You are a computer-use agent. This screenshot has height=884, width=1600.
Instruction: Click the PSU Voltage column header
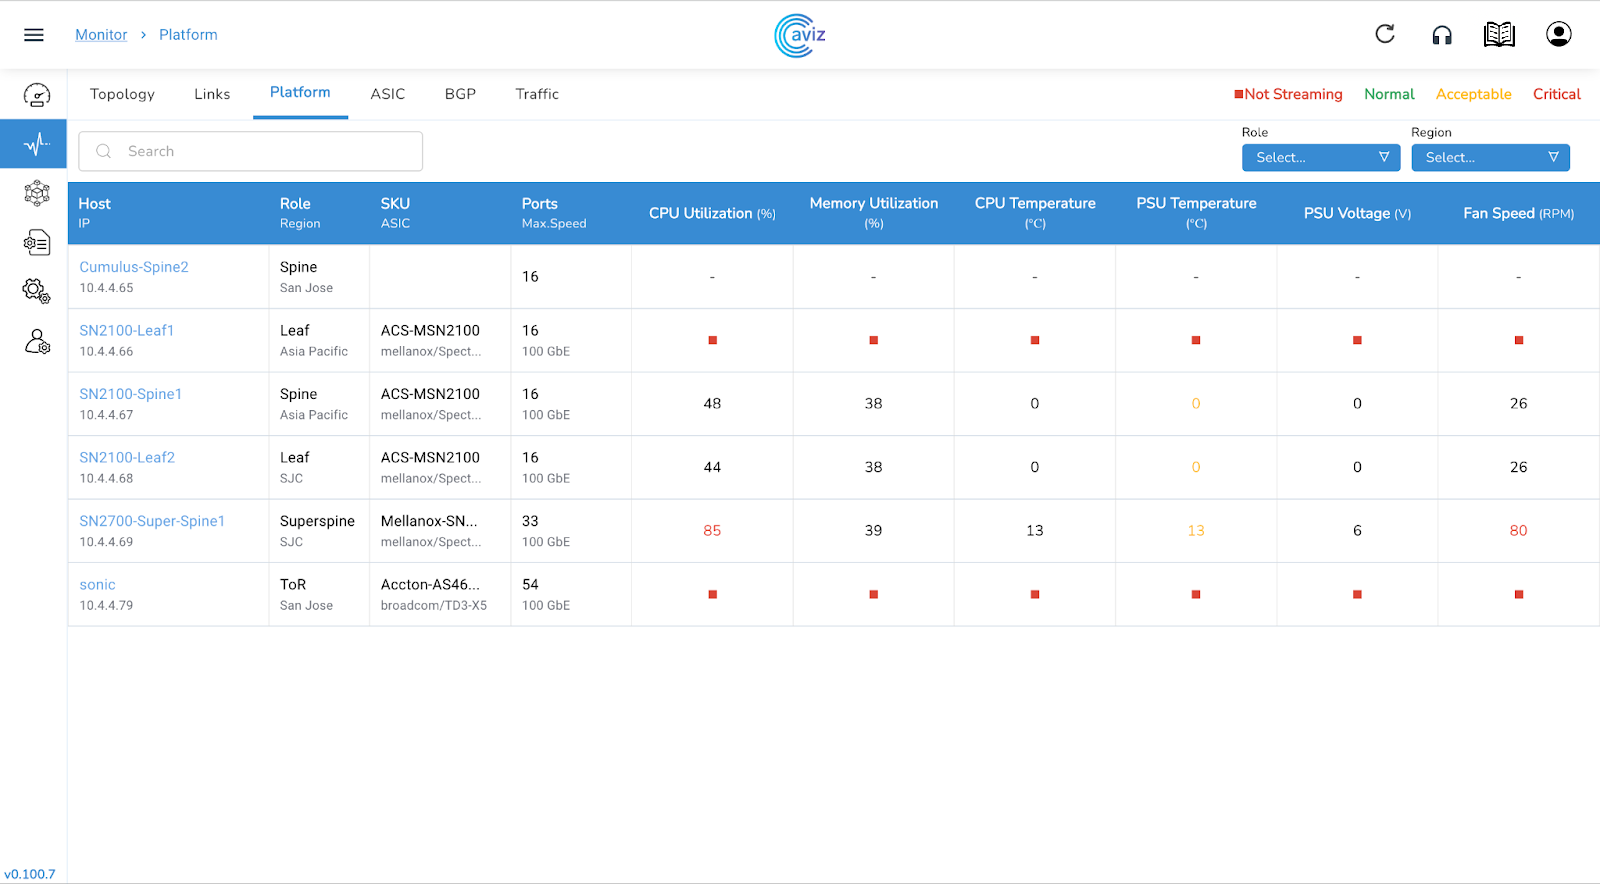point(1357,213)
